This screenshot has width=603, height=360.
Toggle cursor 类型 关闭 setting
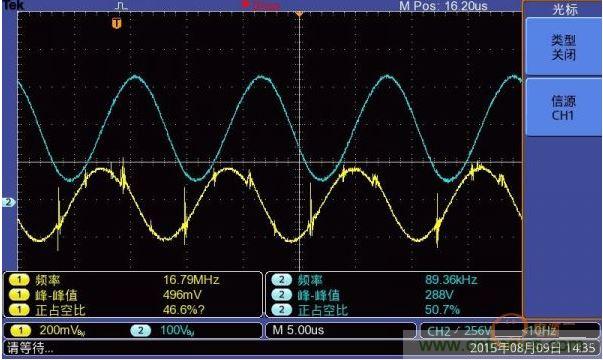563,47
